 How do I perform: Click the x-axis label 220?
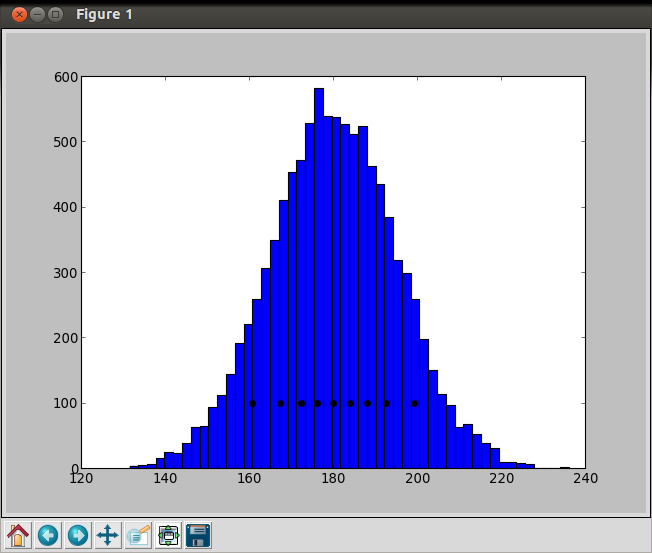501,479
